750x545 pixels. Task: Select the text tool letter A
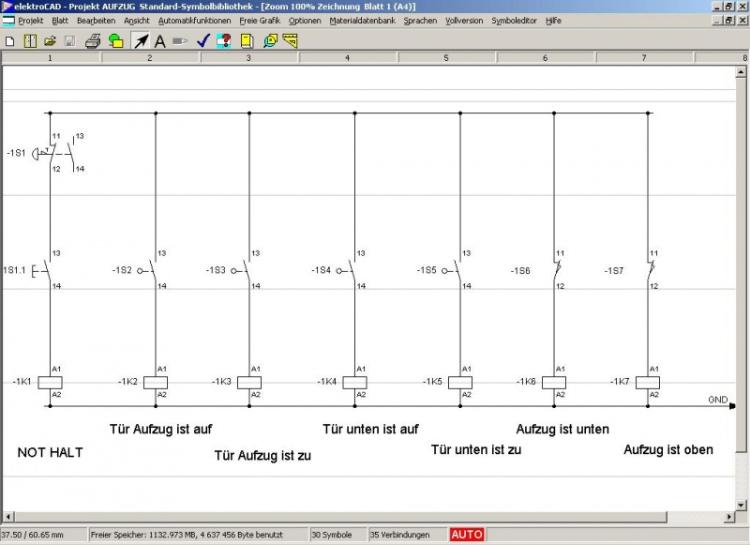[159, 41]
